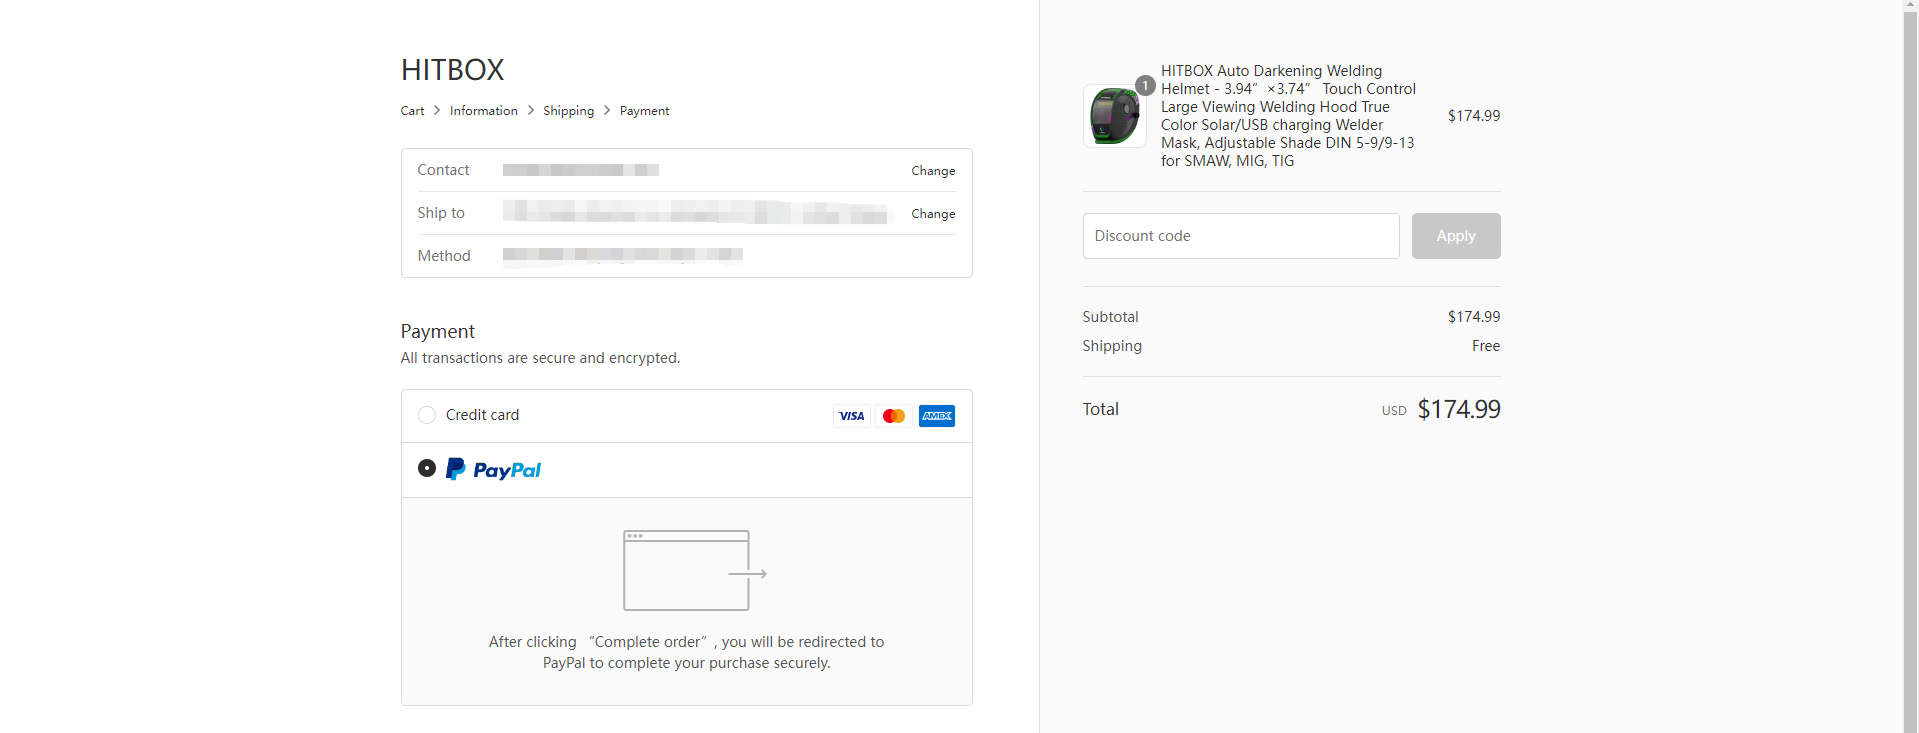Click the quantity badge on product thumbnail
This screenshot has height=733, width=1919.
coord(1145,86)
